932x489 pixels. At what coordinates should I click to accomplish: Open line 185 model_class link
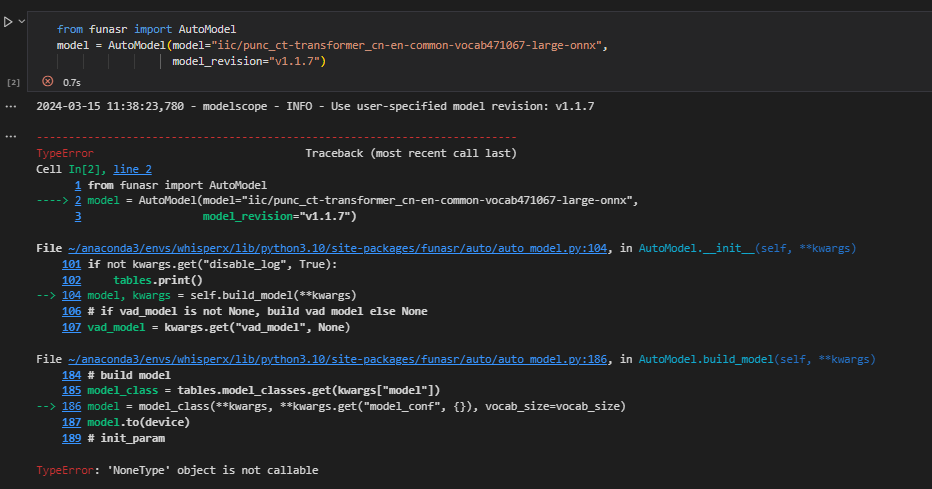[71, 390]
